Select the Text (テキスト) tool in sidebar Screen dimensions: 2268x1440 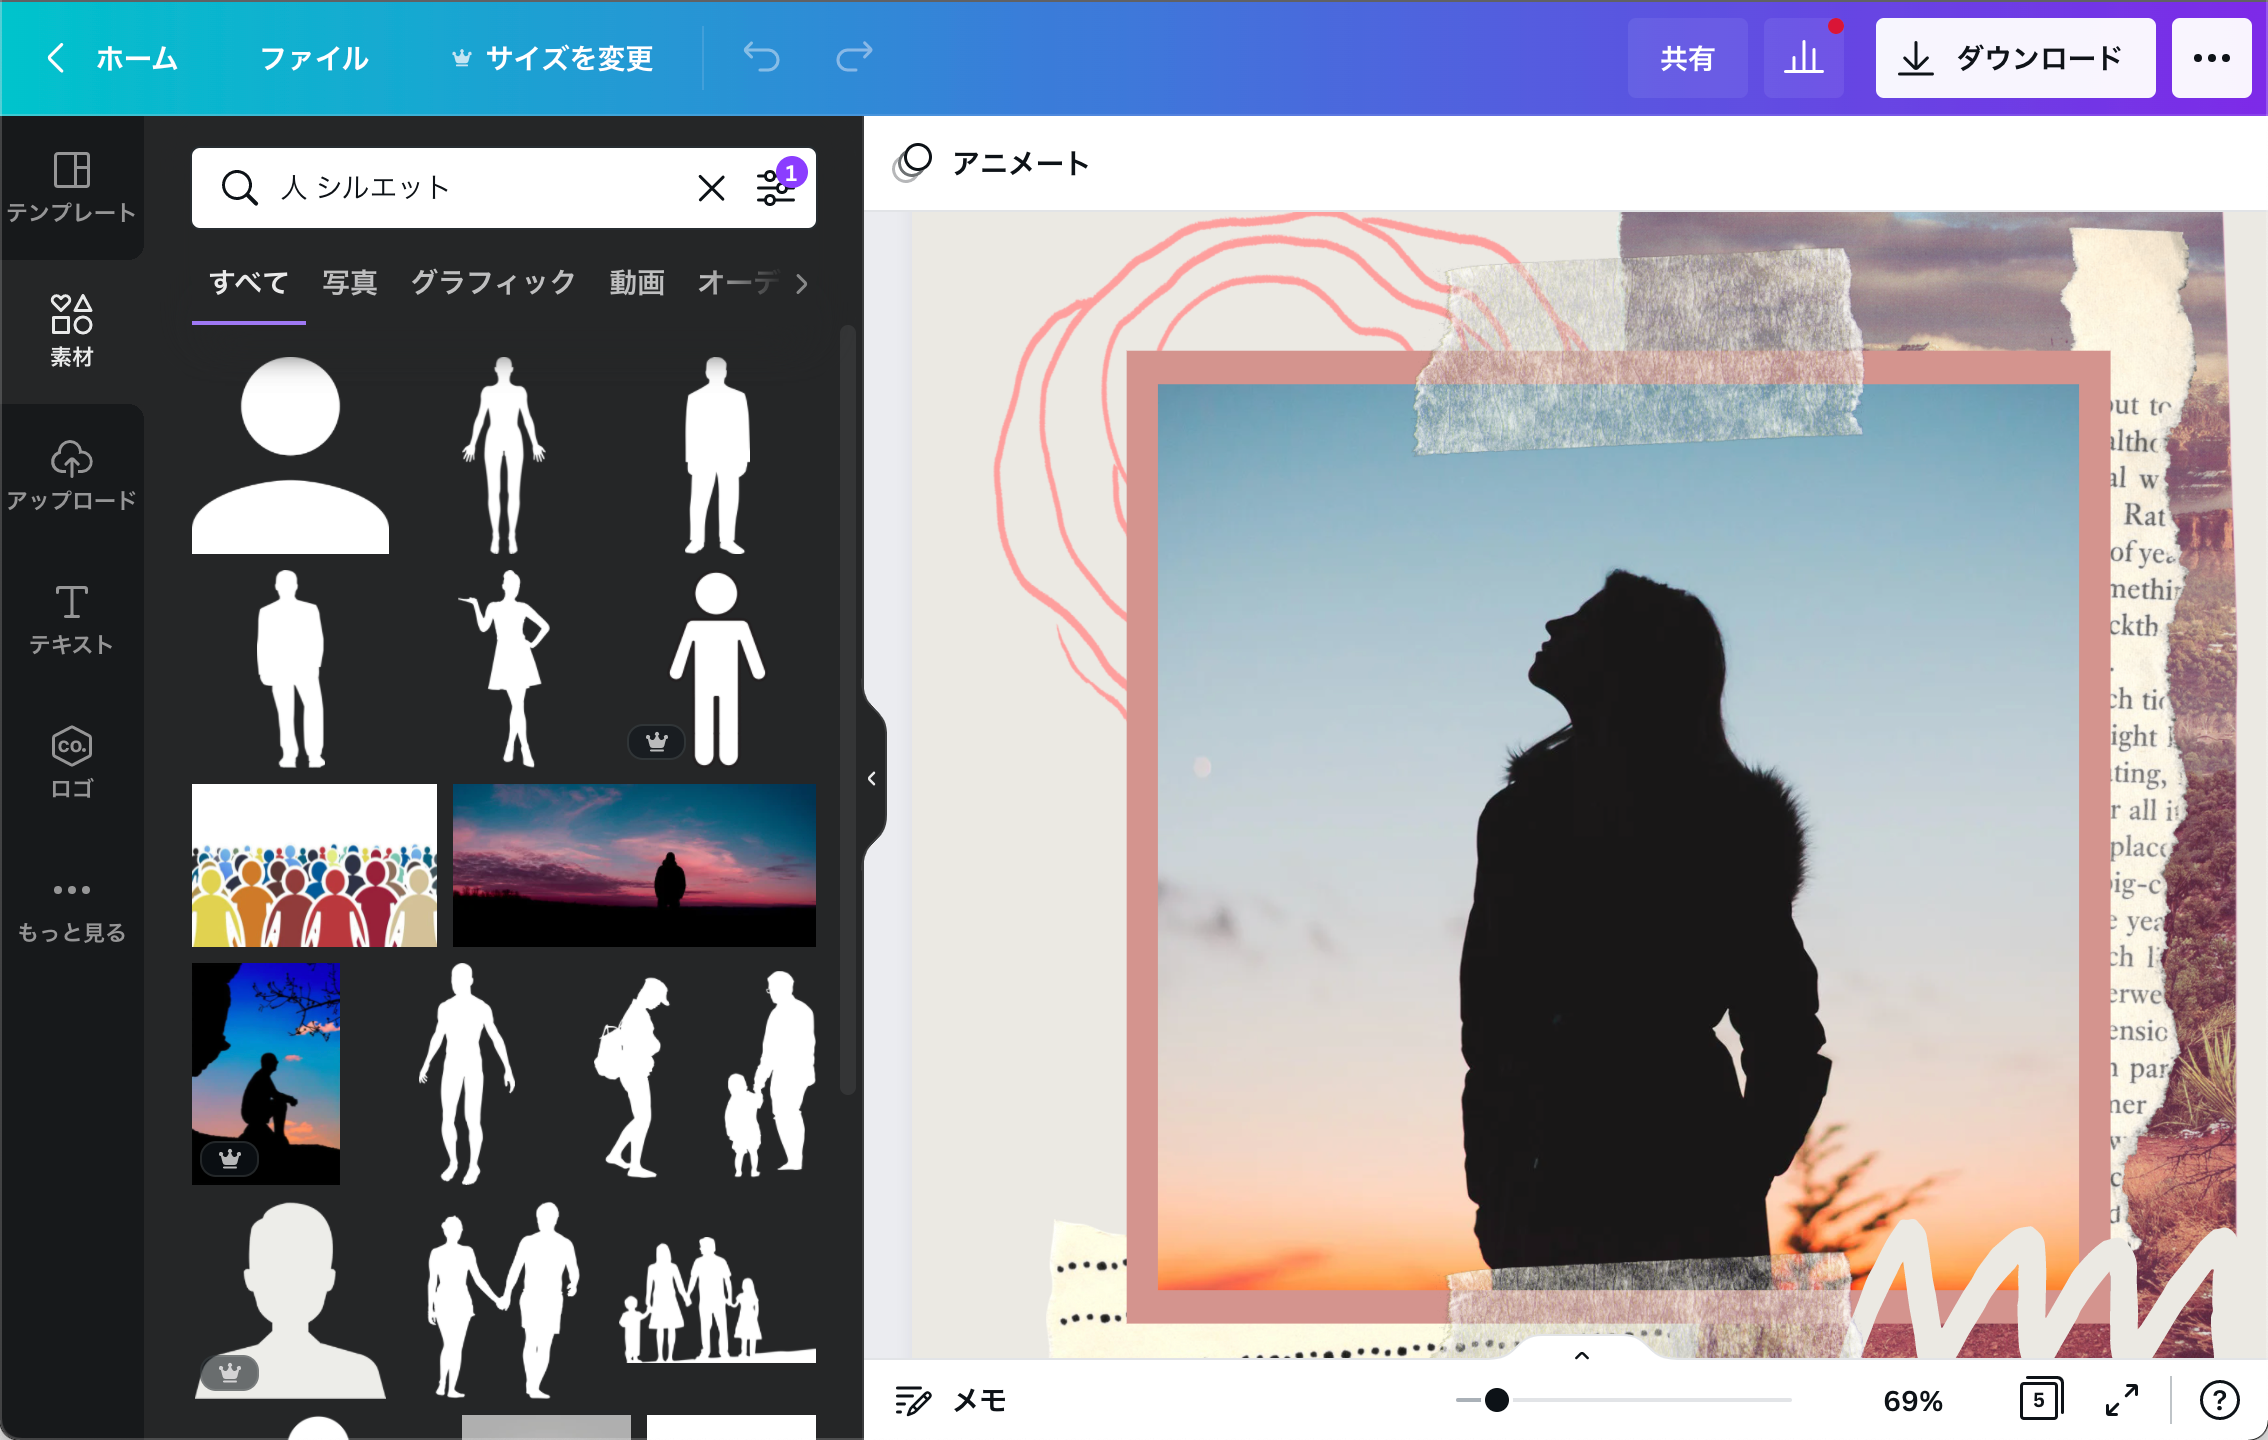pyautogui.click(x=71, y=619)
